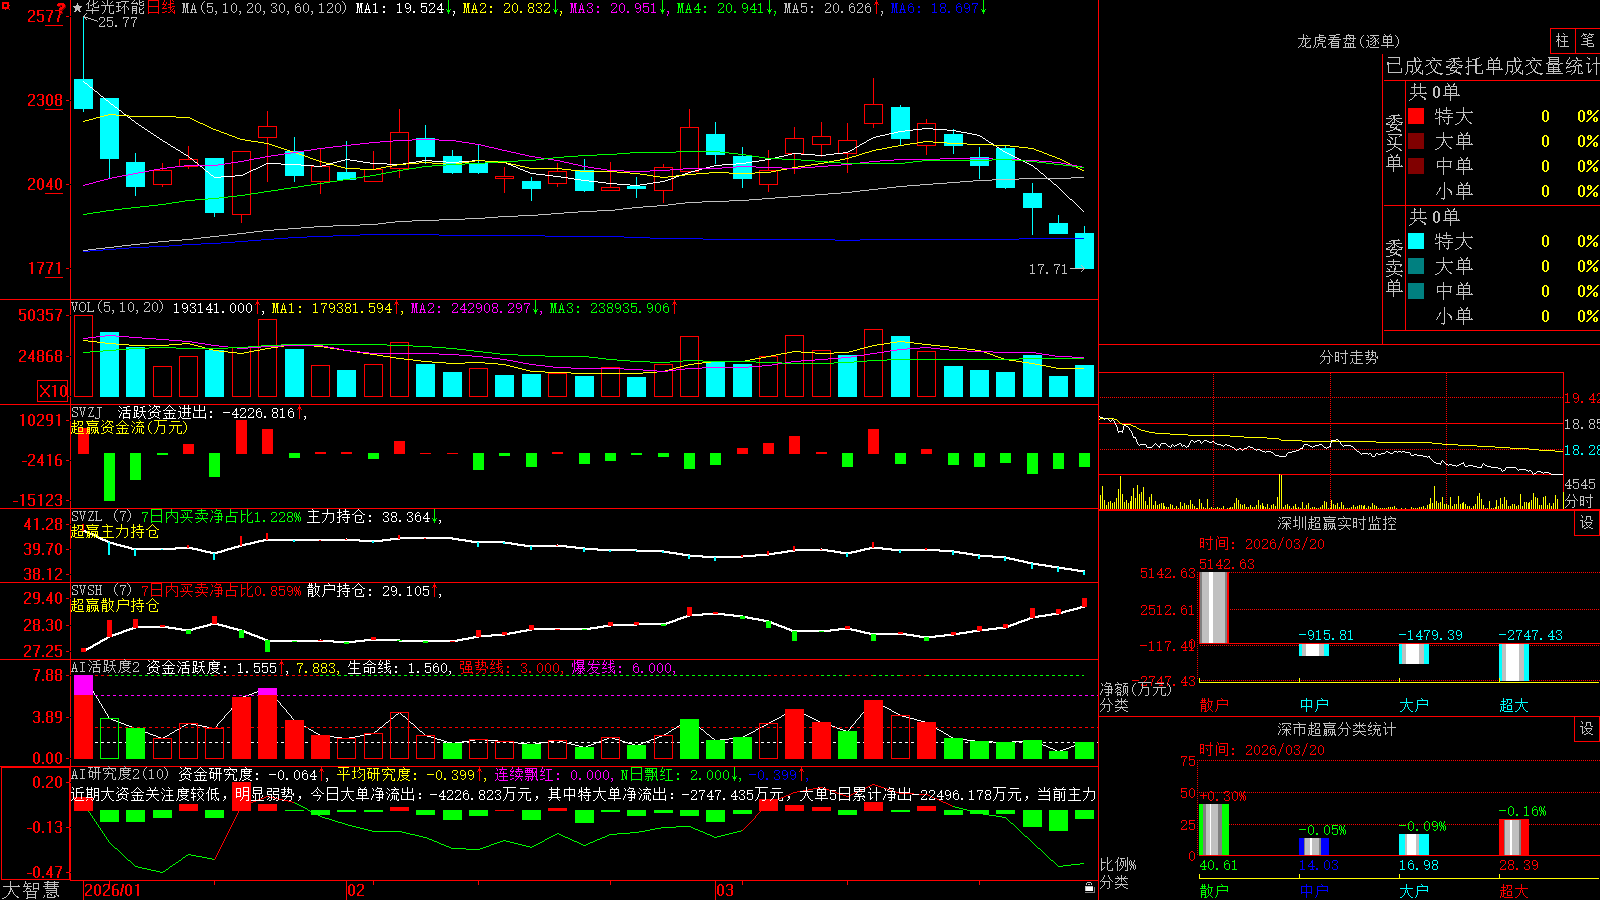Viewport: 1600px width, 900px height.
Task: Click the star icon before 华光环能
Action: pos(77,8)
